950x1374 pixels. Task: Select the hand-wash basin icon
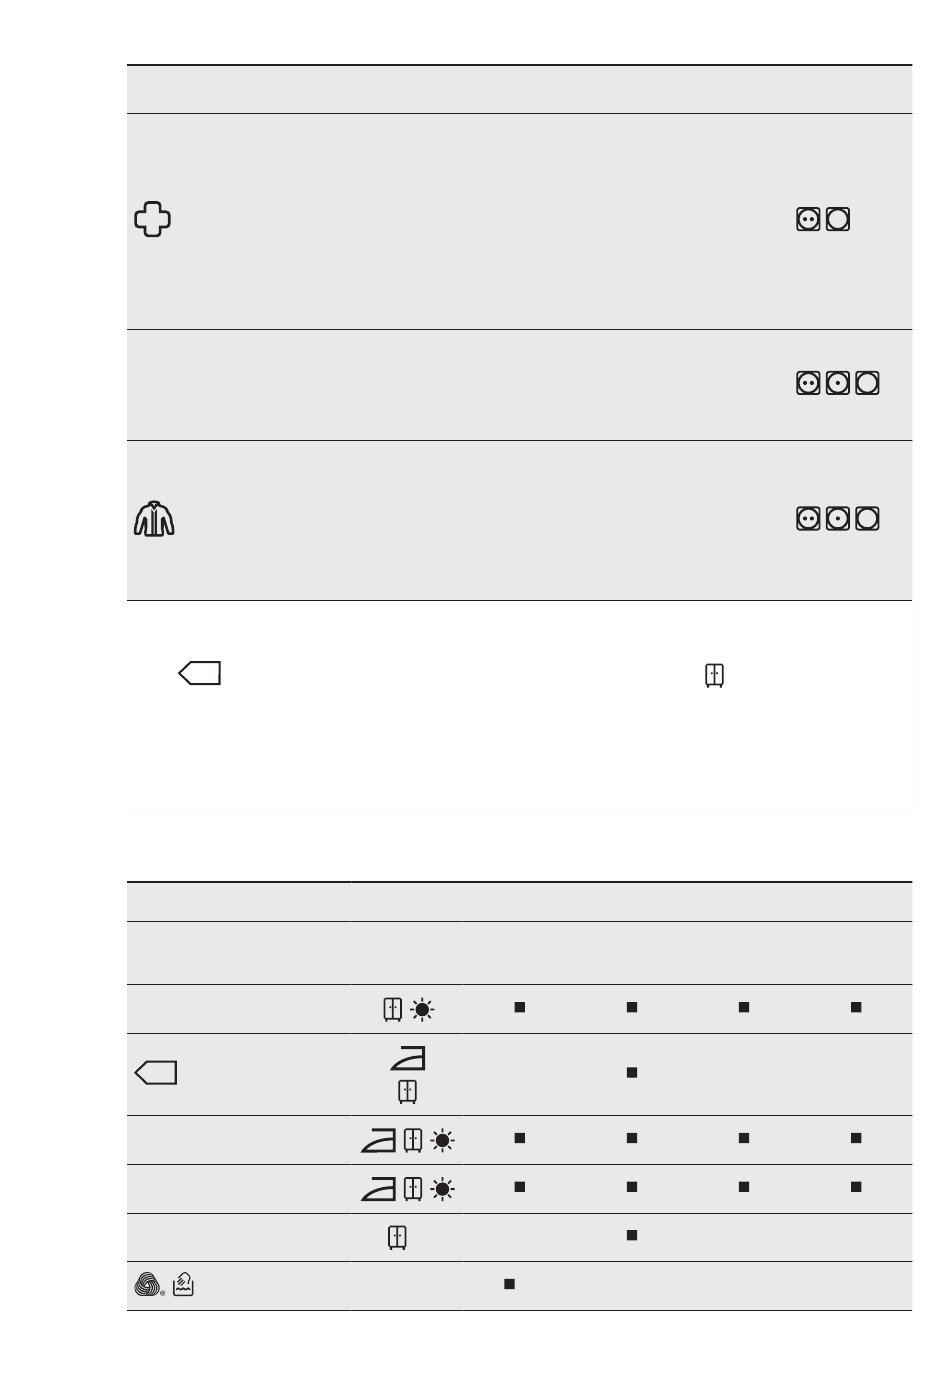(x=183, y=1285)
